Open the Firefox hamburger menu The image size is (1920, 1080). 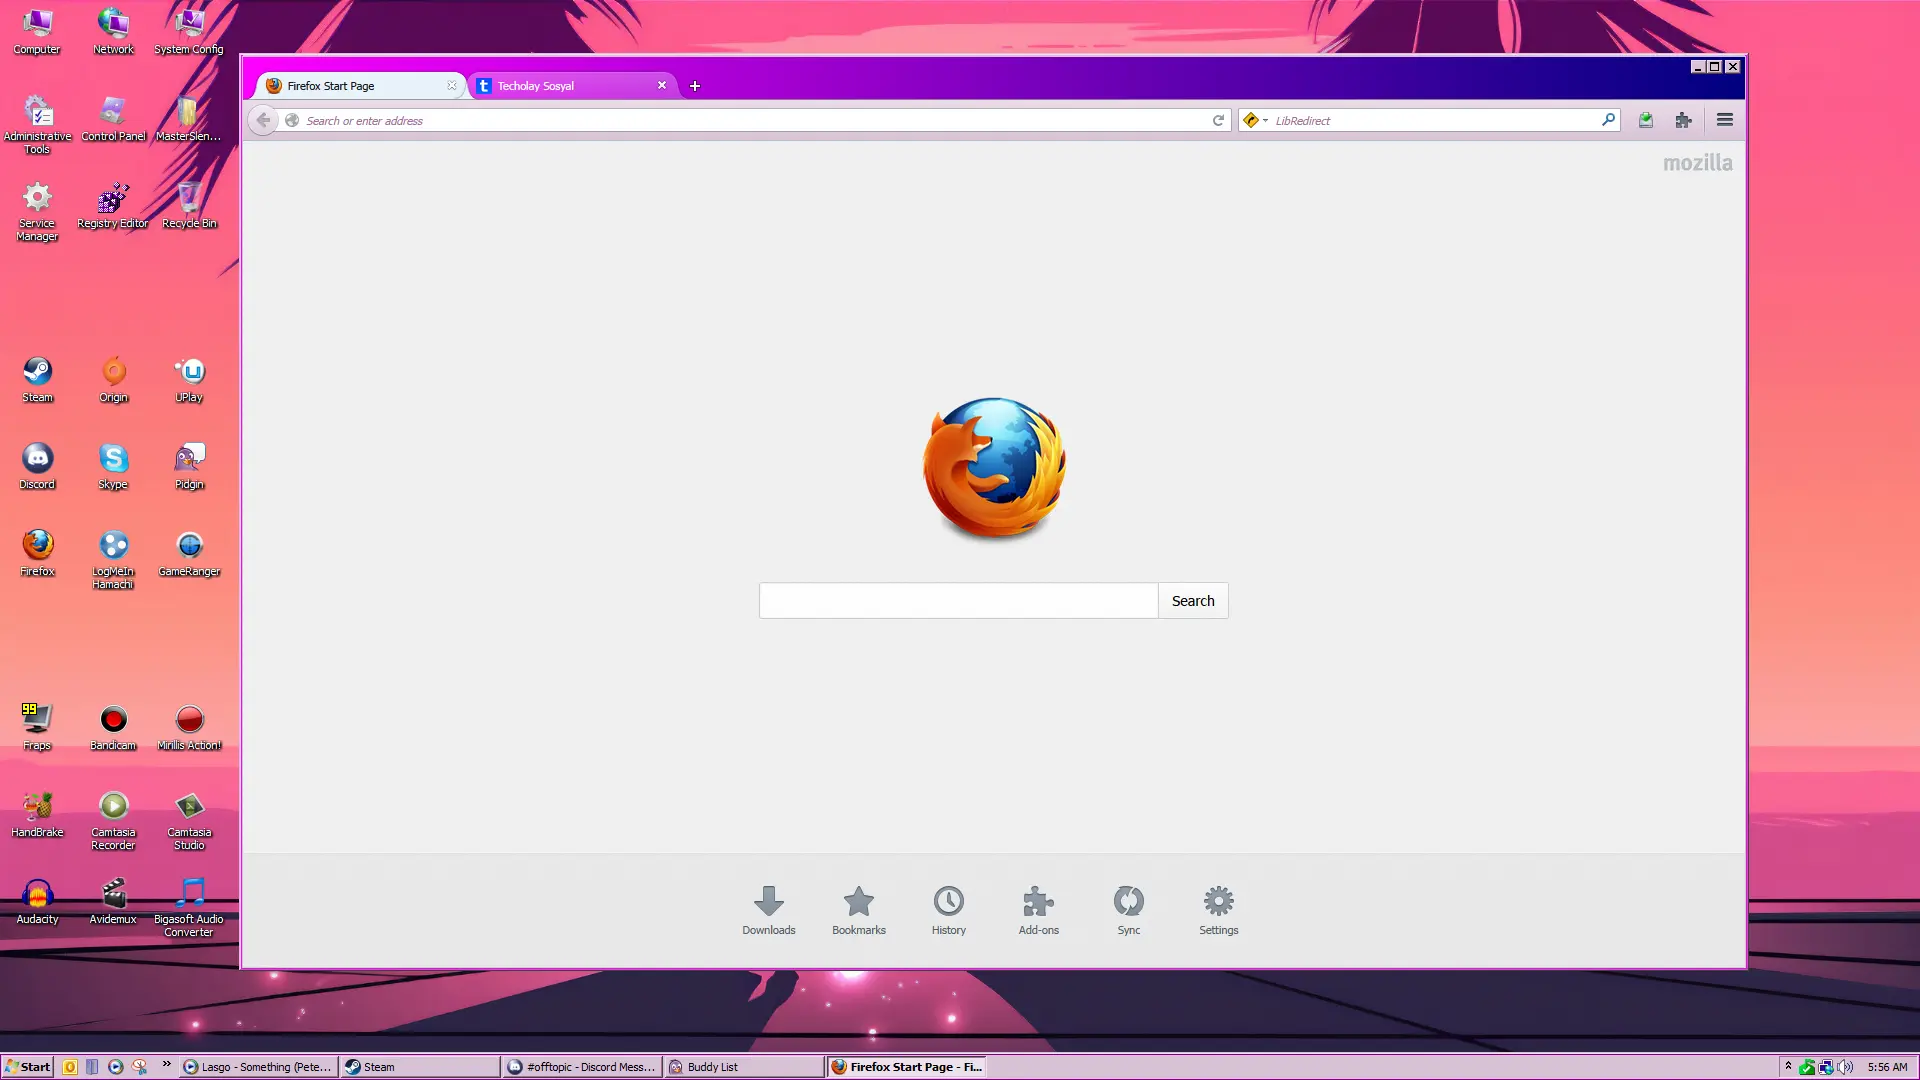click(x=1725, y=120)
